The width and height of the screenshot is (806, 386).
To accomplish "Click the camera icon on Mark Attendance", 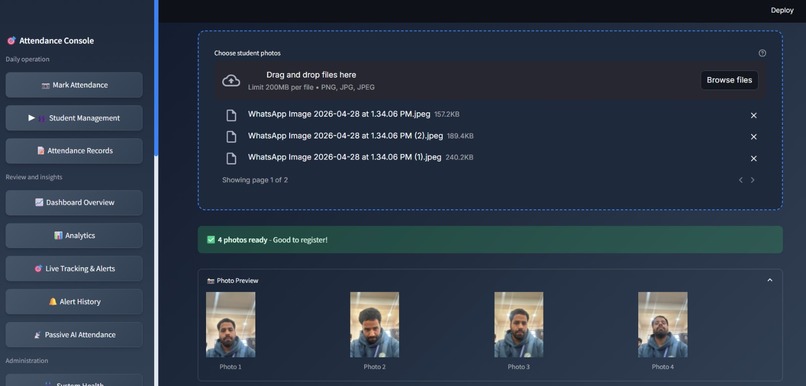I will pos(46,85).
